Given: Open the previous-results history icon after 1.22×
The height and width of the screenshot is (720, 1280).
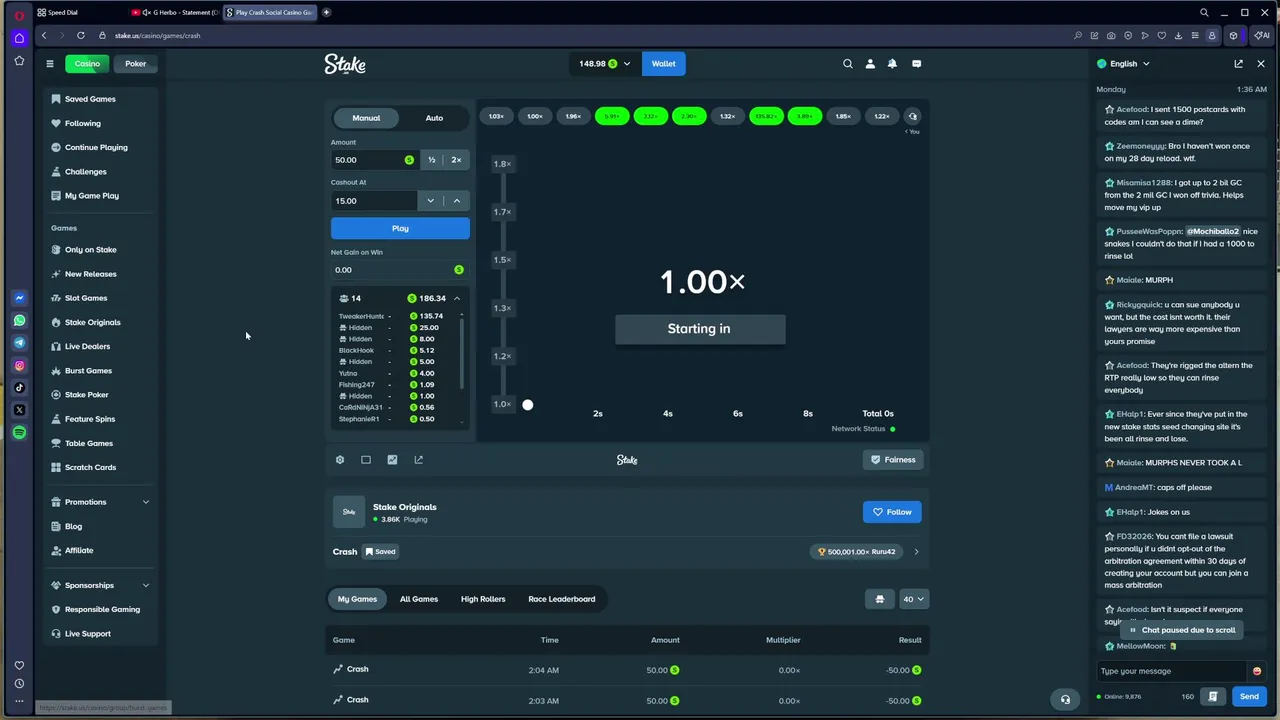Looking at the screenshot, I should pyautogui.click(x=912, y=117).
